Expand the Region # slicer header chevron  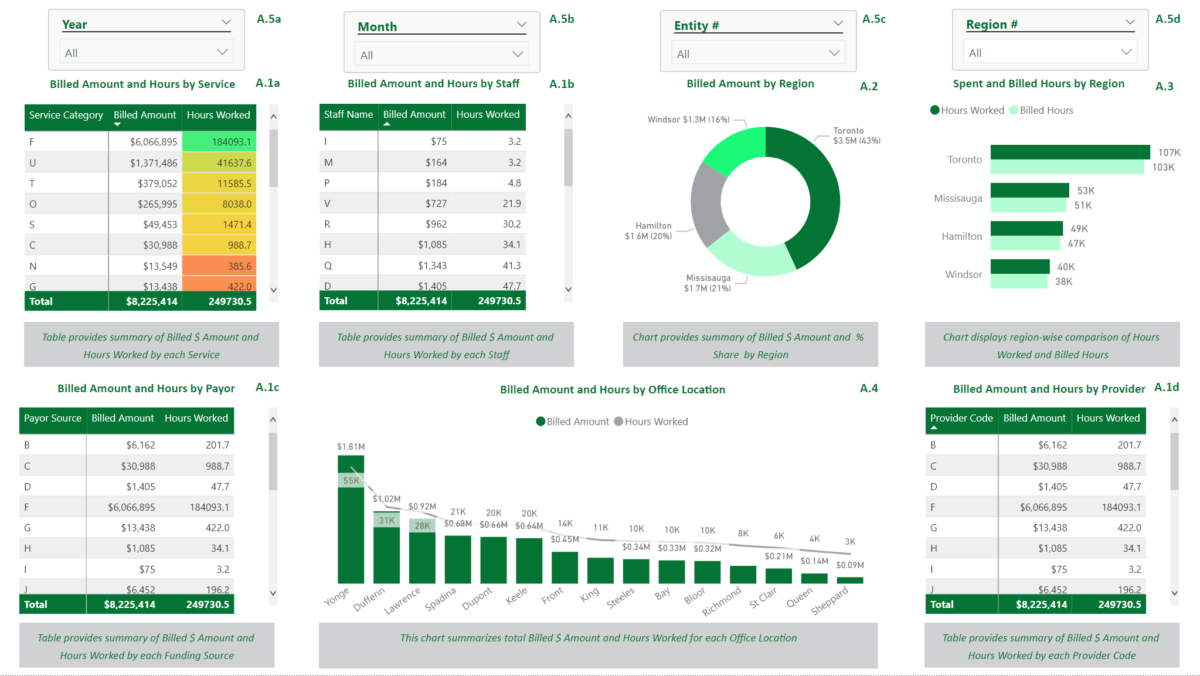click(1130, 24)
